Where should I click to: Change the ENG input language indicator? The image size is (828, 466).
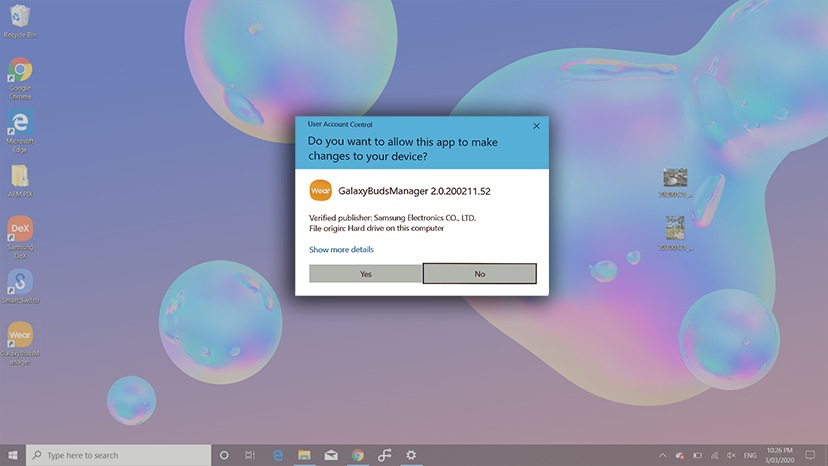(750, 455)
